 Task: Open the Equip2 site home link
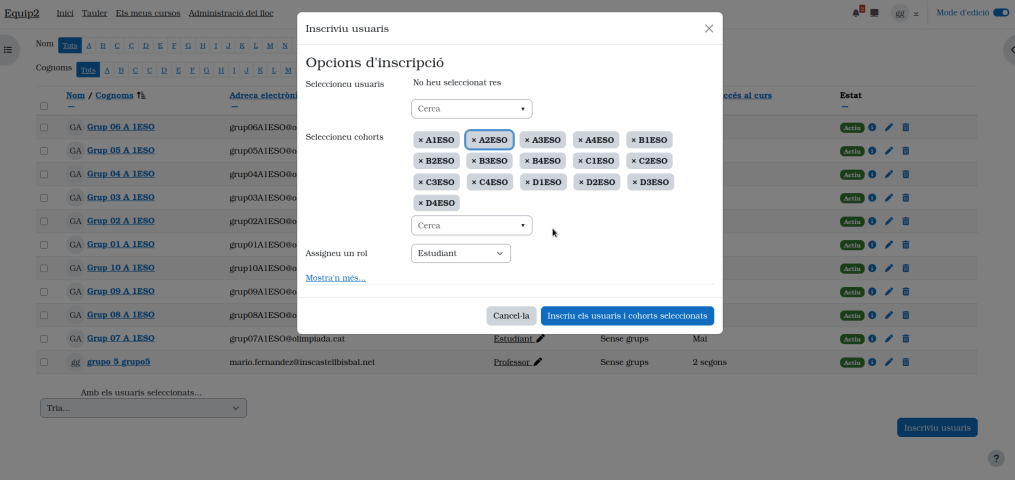point(22,13)
